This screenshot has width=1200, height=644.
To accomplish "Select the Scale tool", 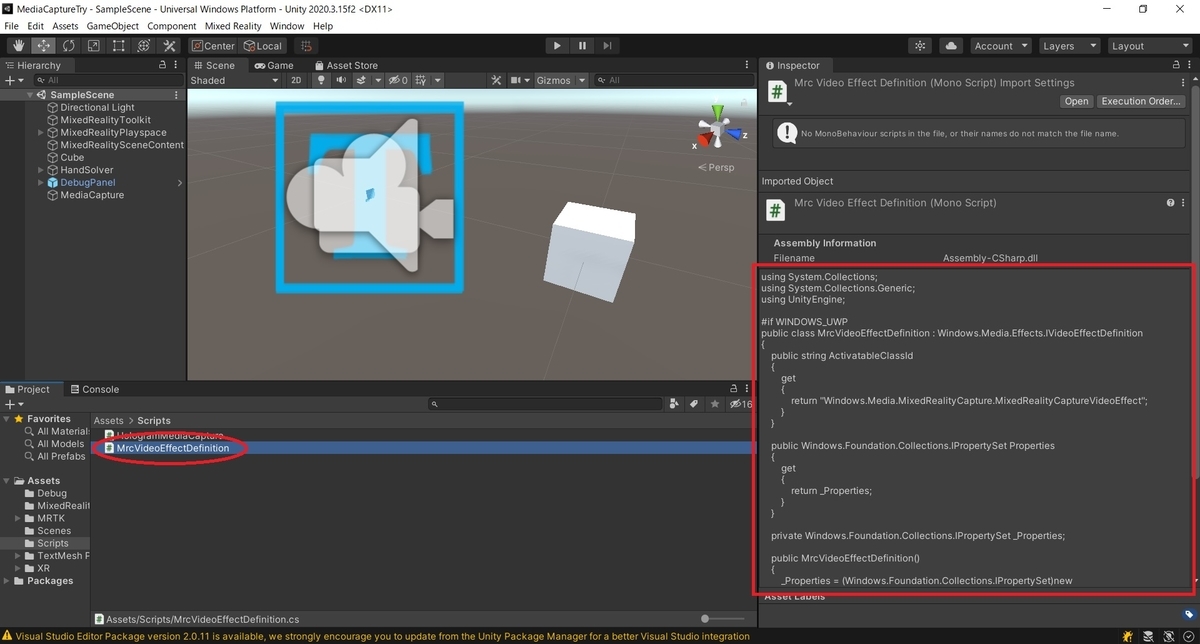I will tap(94, 46).
